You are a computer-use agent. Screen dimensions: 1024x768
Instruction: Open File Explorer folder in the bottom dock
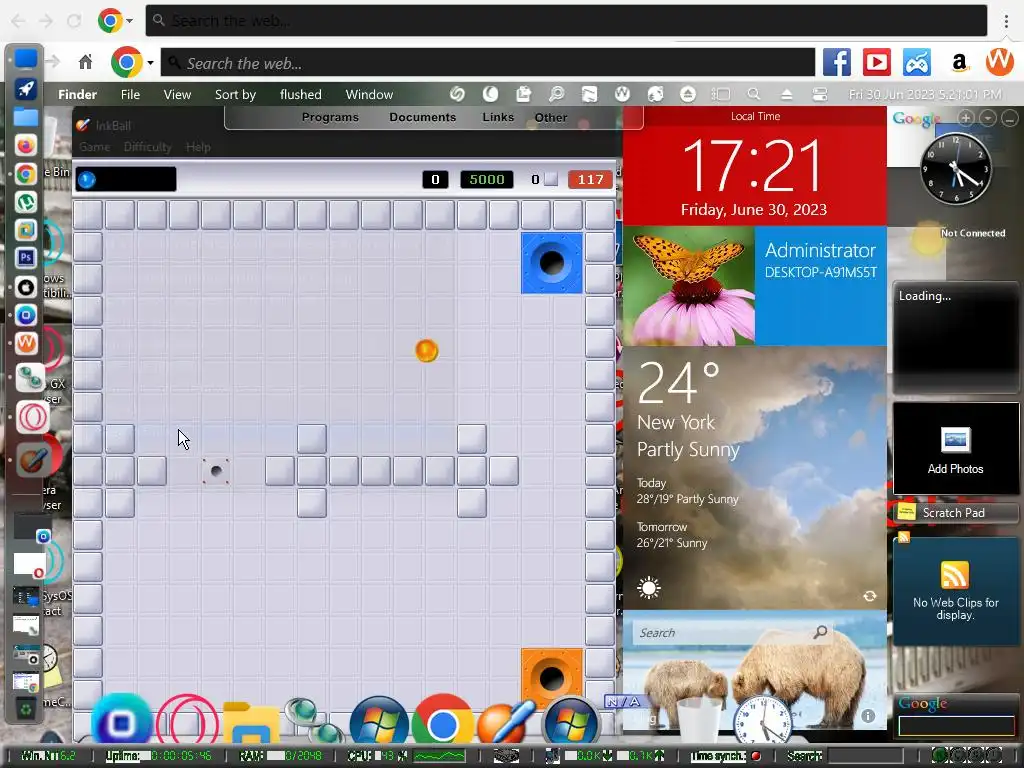[x=251, y=724]
